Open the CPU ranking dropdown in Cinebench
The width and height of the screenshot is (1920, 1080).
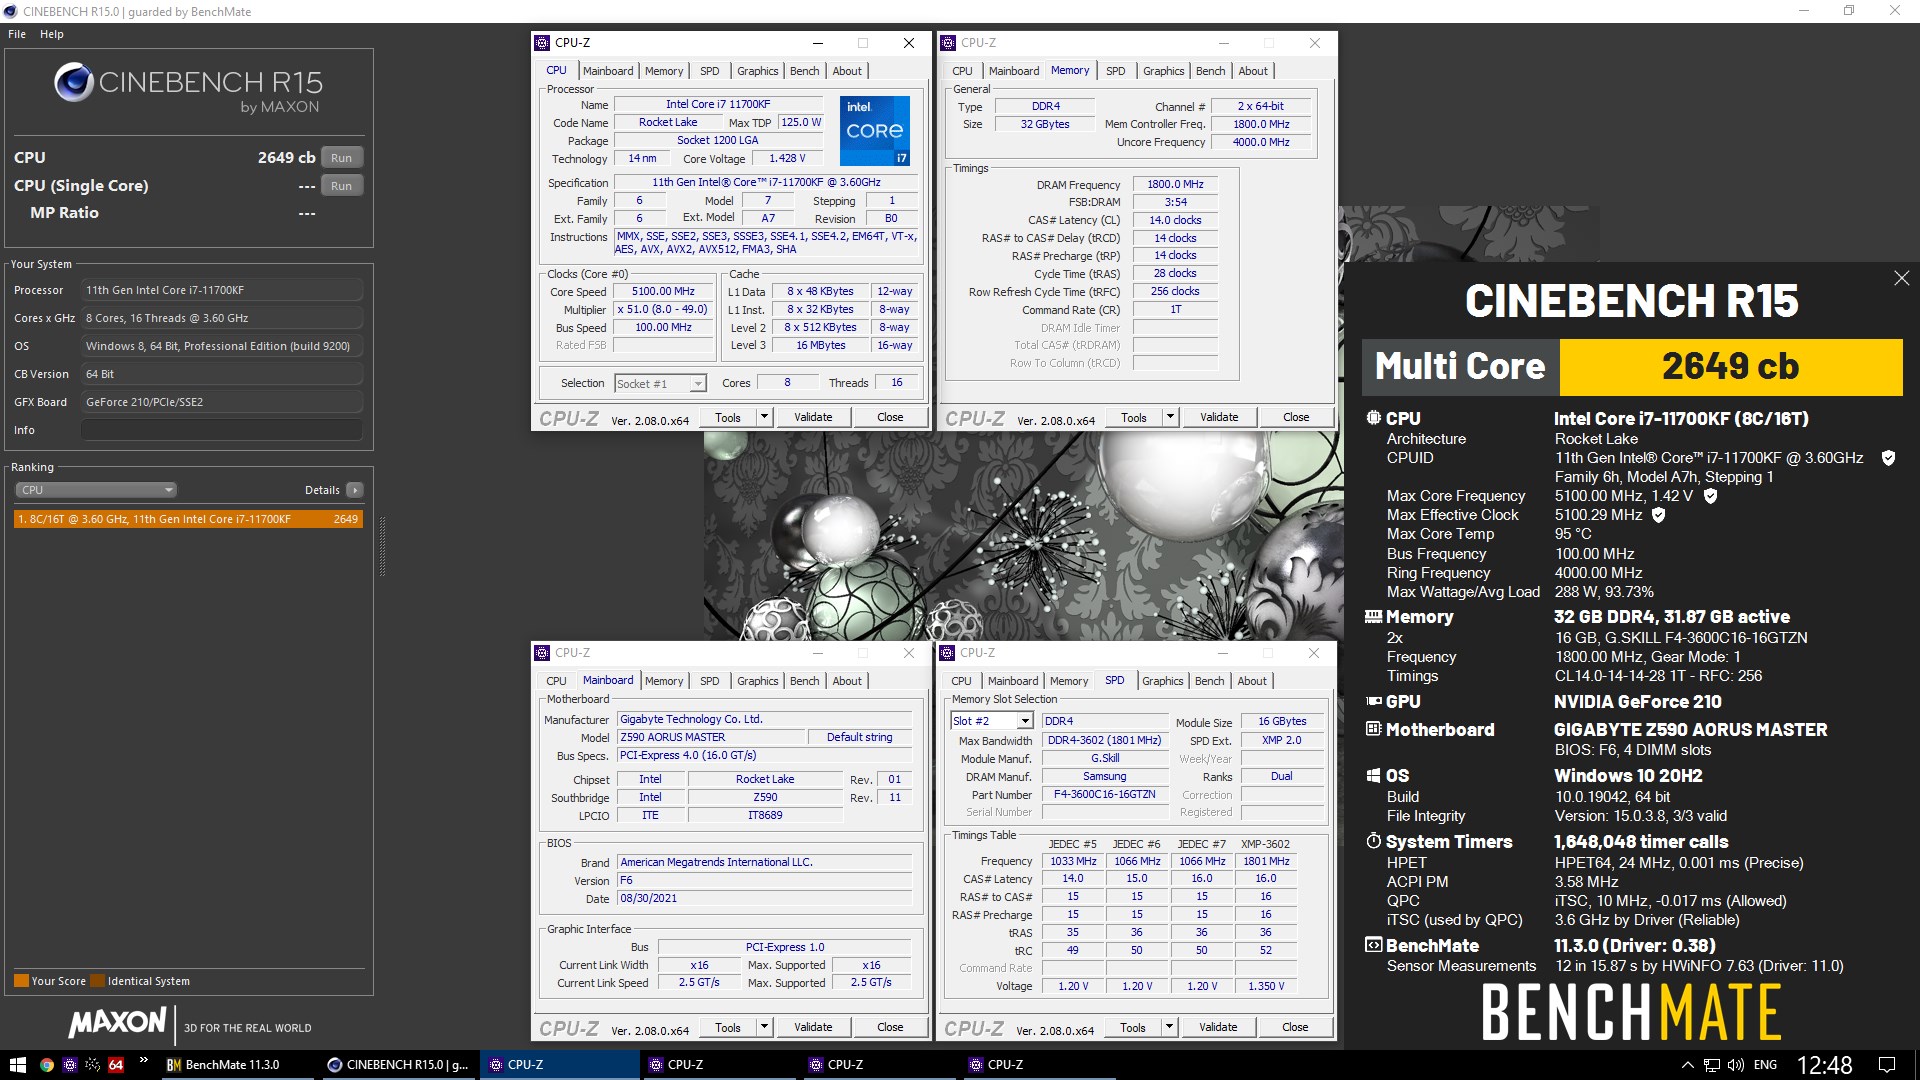pyautogui.click(x=96, y=490)
